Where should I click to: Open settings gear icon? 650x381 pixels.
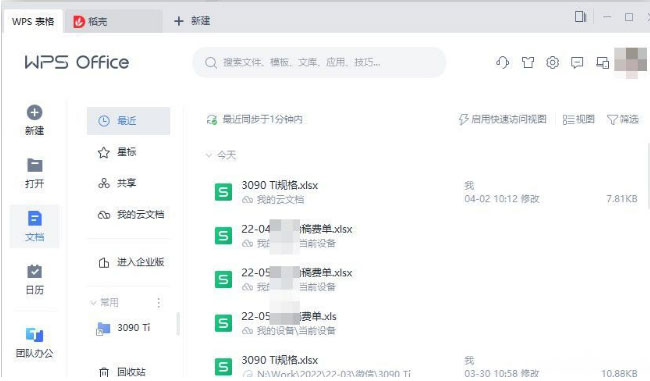(x=552, y=63)
